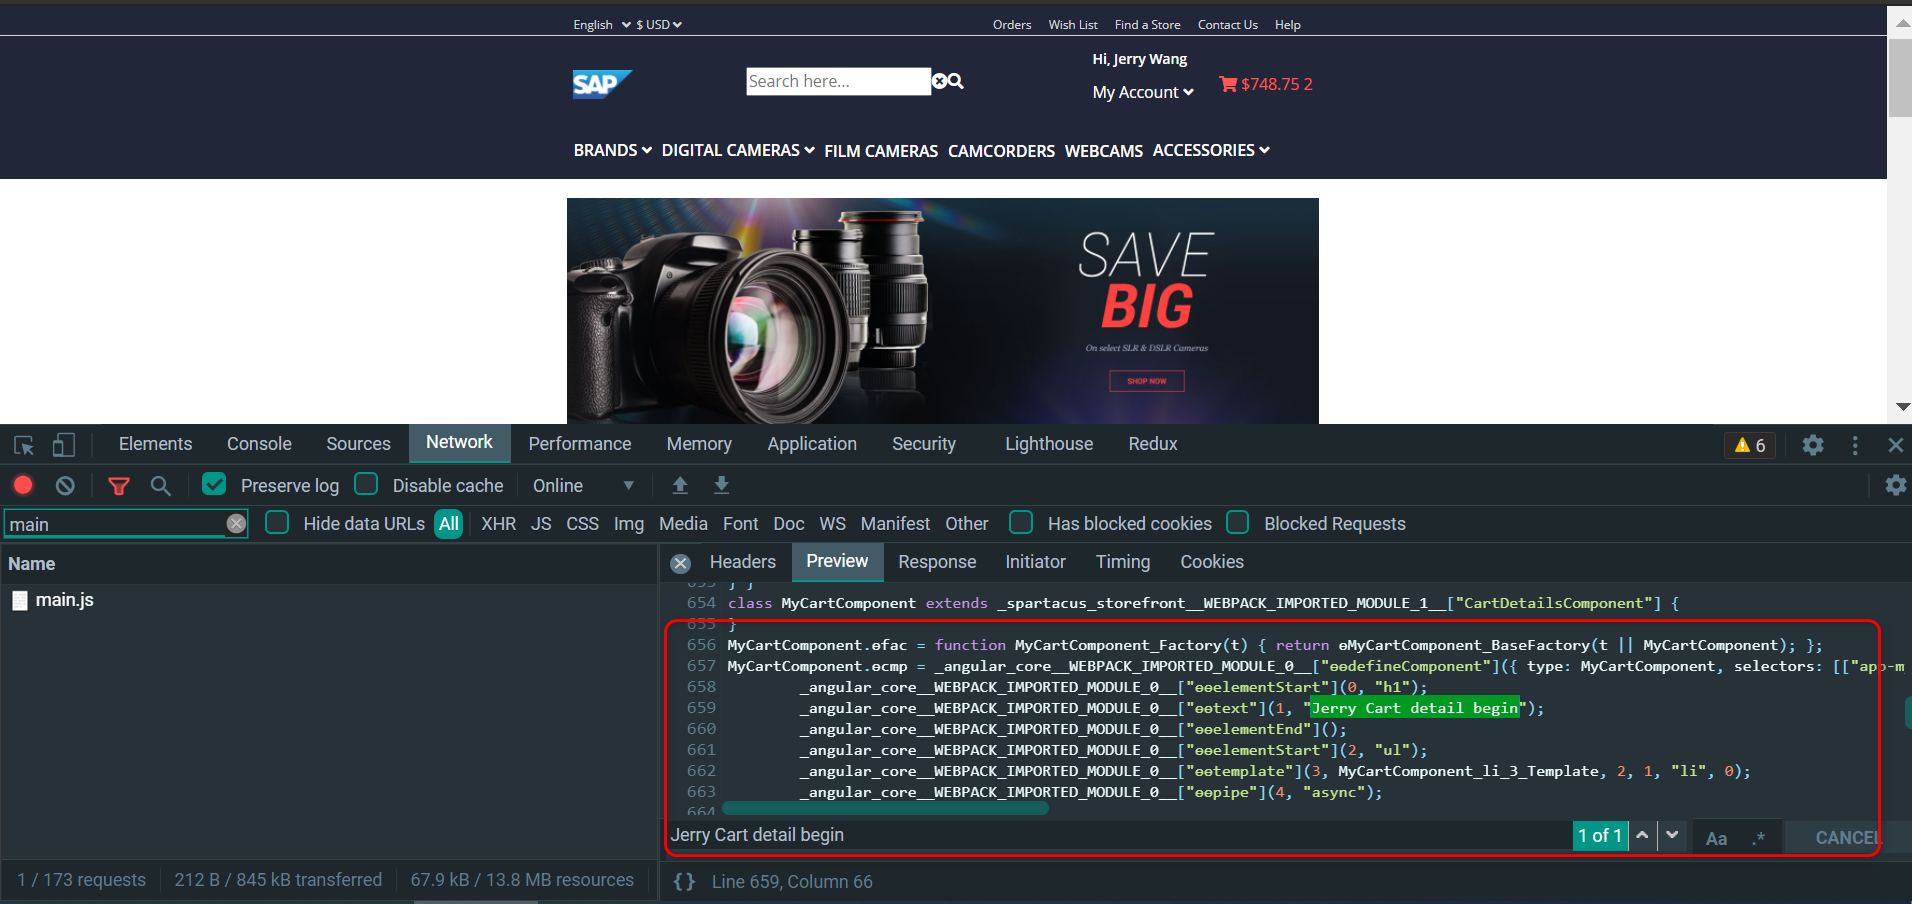Open the Response tab

[936, 562]
